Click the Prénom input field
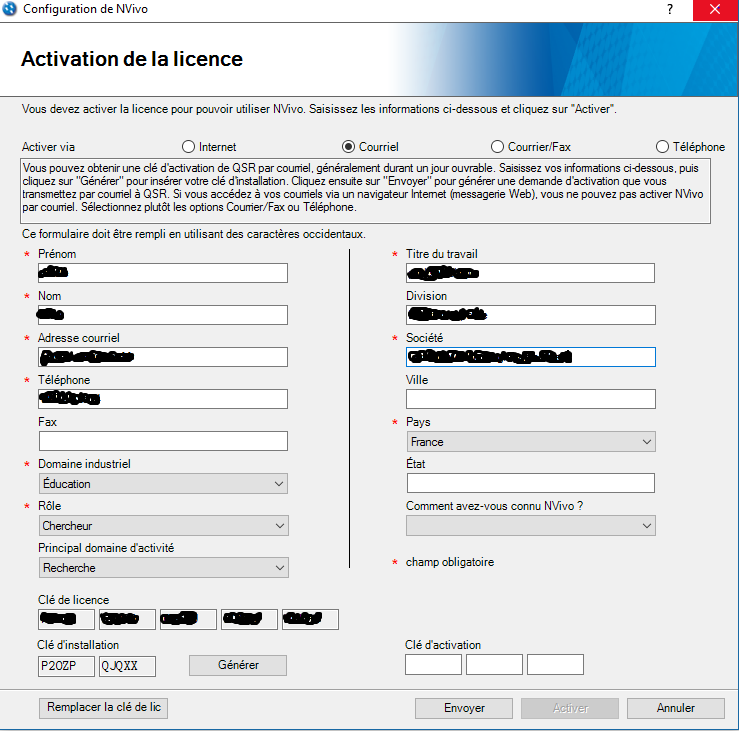 coord(163,273)
